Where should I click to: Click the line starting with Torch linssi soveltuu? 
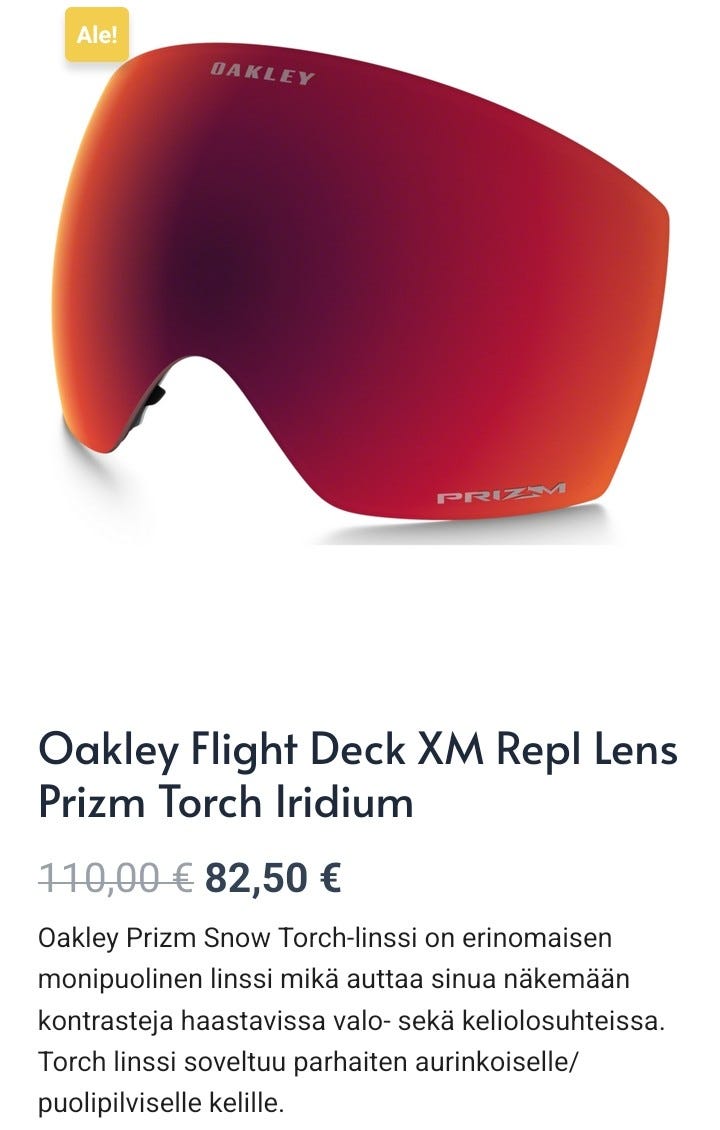point(309,1062)
